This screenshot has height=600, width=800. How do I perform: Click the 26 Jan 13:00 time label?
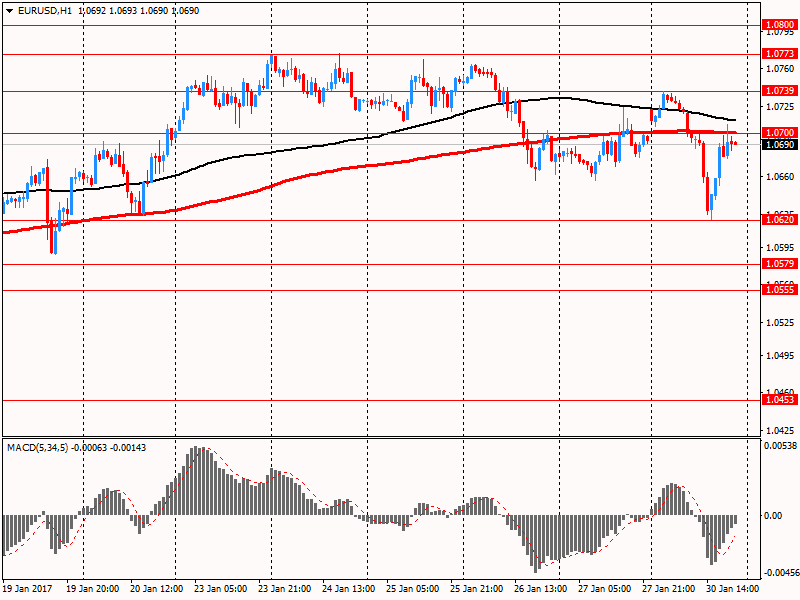(541, 589)
